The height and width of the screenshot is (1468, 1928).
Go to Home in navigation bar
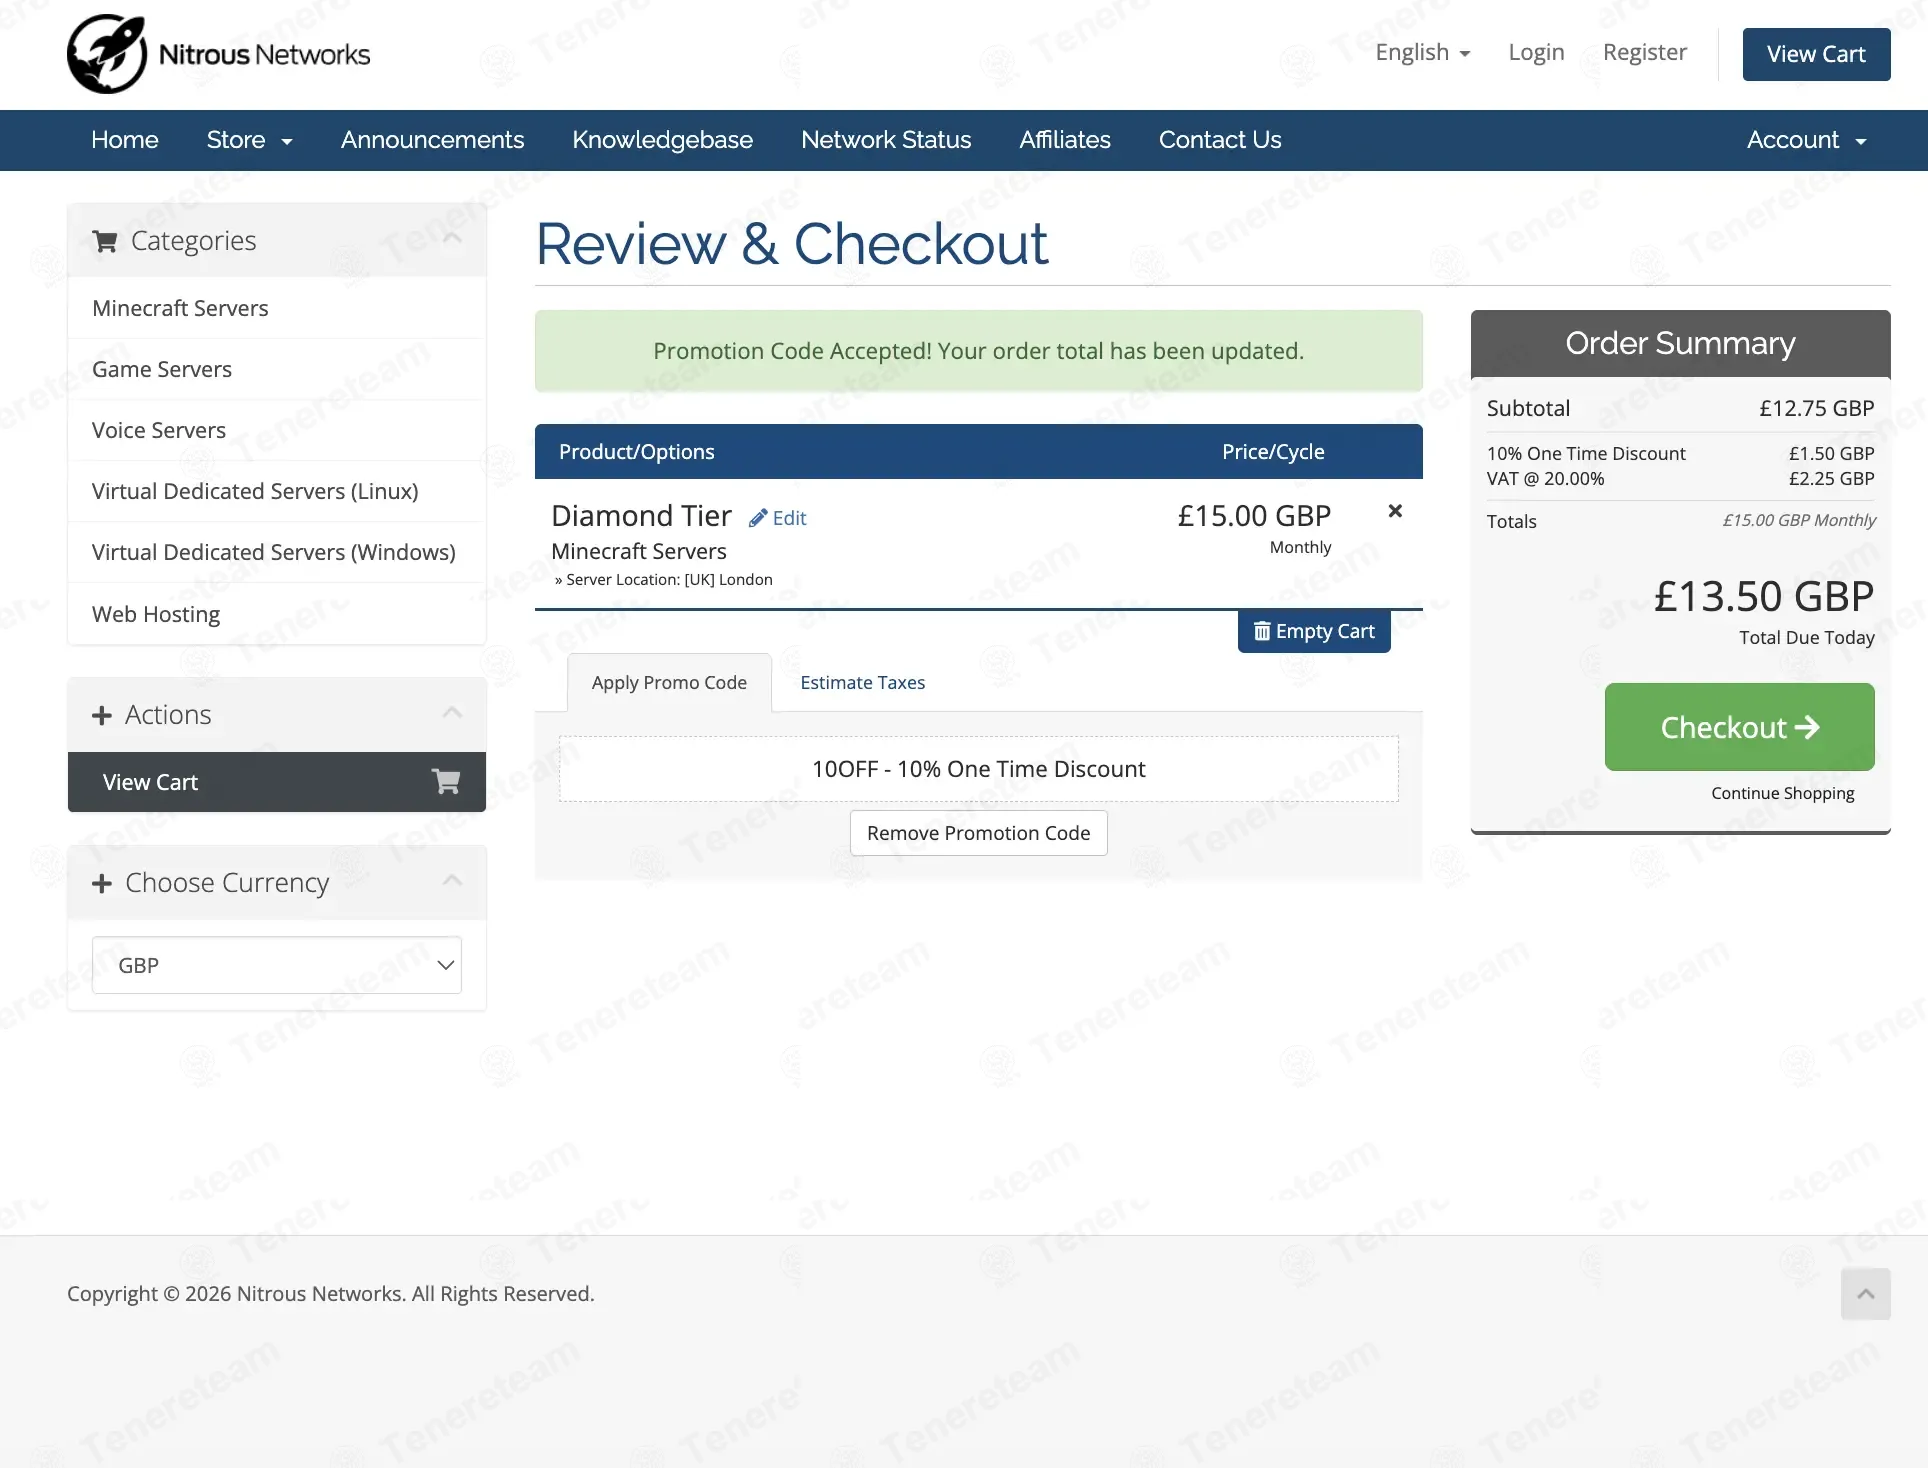(x=125, y=140)
